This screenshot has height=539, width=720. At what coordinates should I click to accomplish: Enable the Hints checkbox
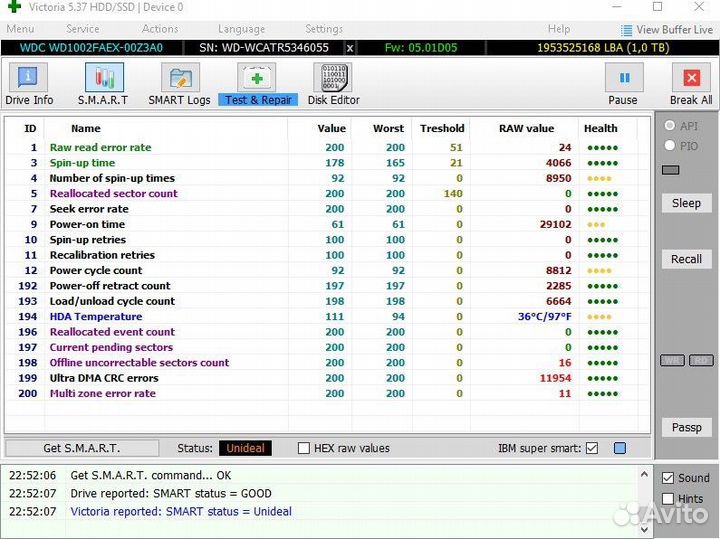(x=668, y=499)
